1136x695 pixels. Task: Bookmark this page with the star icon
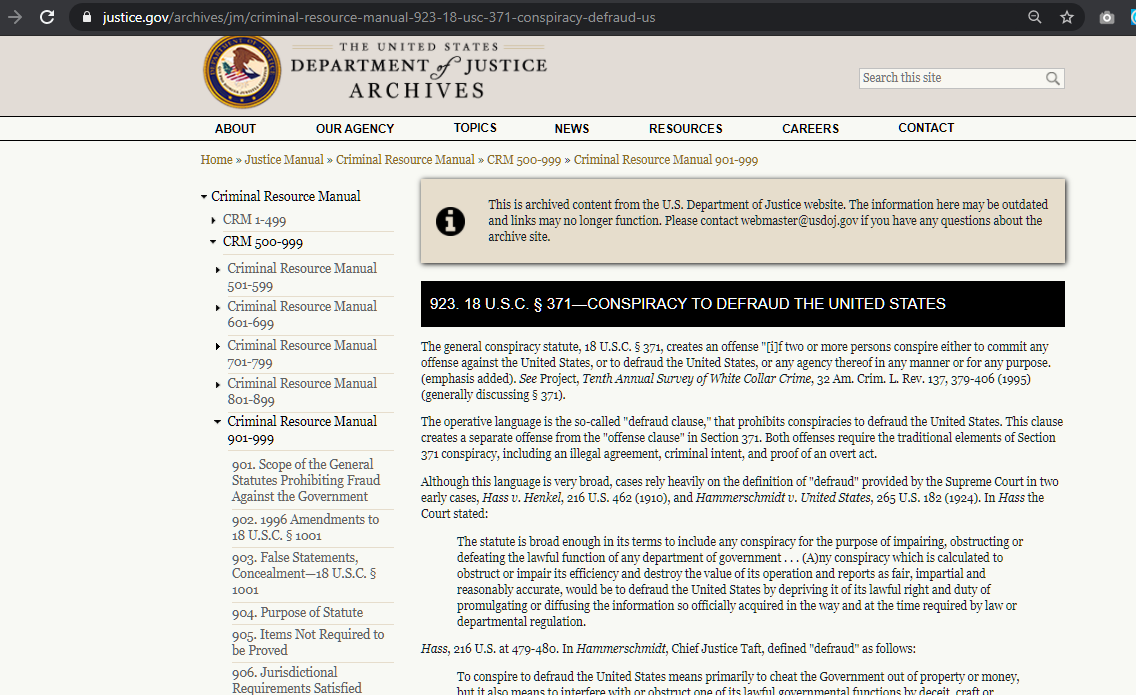tap(1067, 17)
